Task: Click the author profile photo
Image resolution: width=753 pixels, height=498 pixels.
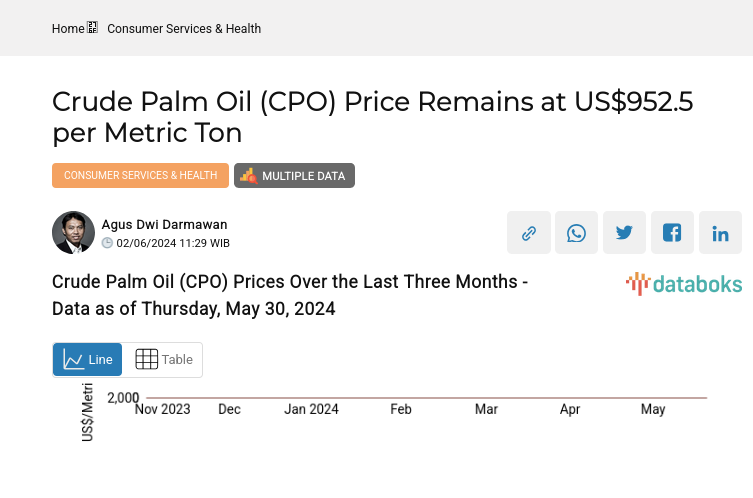Action: click(73, 233)
